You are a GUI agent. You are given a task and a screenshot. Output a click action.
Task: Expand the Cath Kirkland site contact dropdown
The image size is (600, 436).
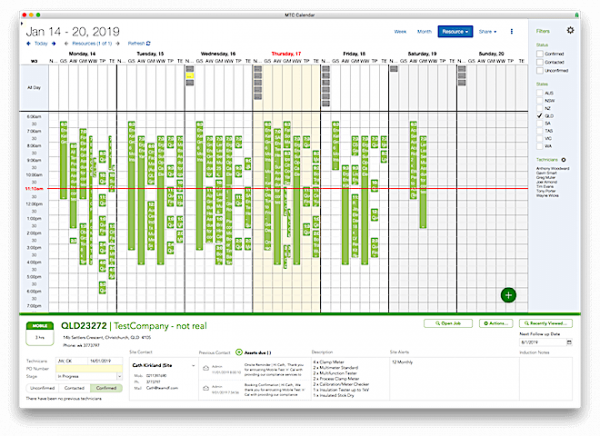pyautogui.click(x=193, y=366)
